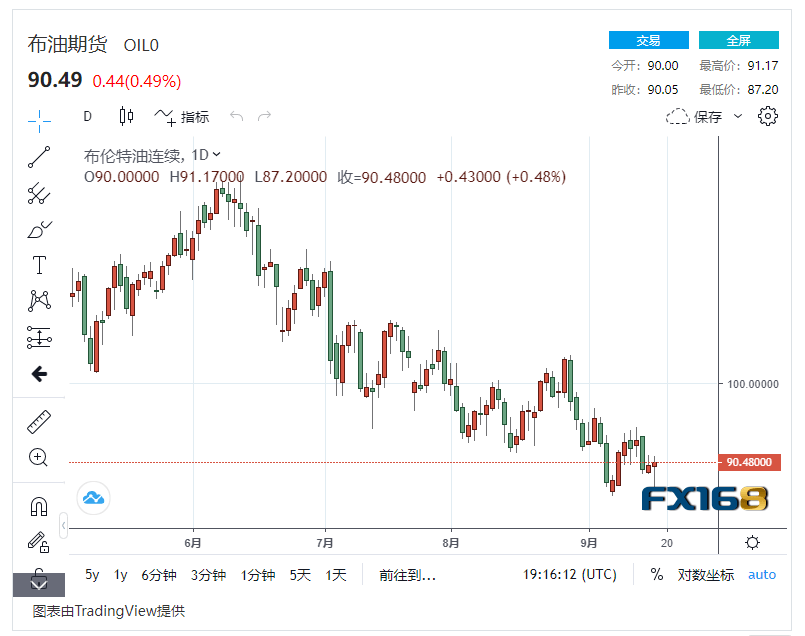Screen dimensions: 805x636
Task: Click the 6月 time axis label
Action: pyautogui.click(x=193, y=543)
